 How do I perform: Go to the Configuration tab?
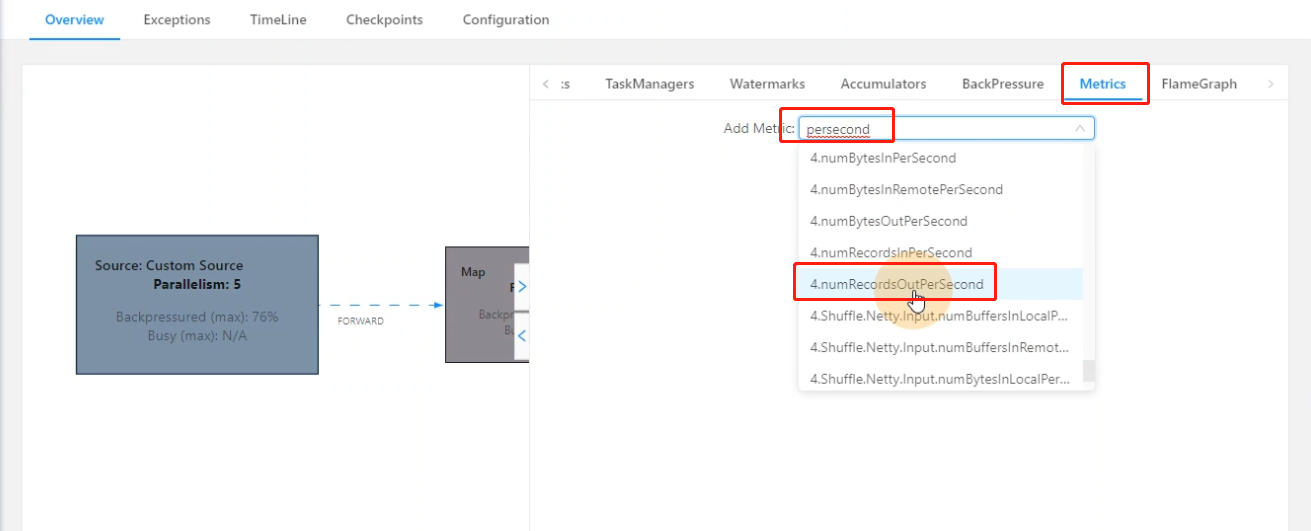tap(505, 20)
